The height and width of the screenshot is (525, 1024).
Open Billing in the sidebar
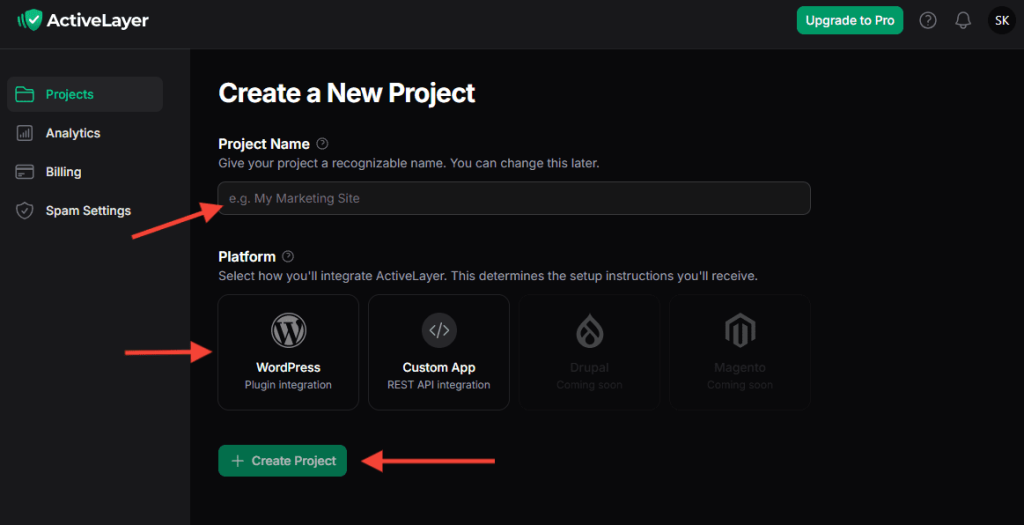pyautogui.click(x=85, y=172)
